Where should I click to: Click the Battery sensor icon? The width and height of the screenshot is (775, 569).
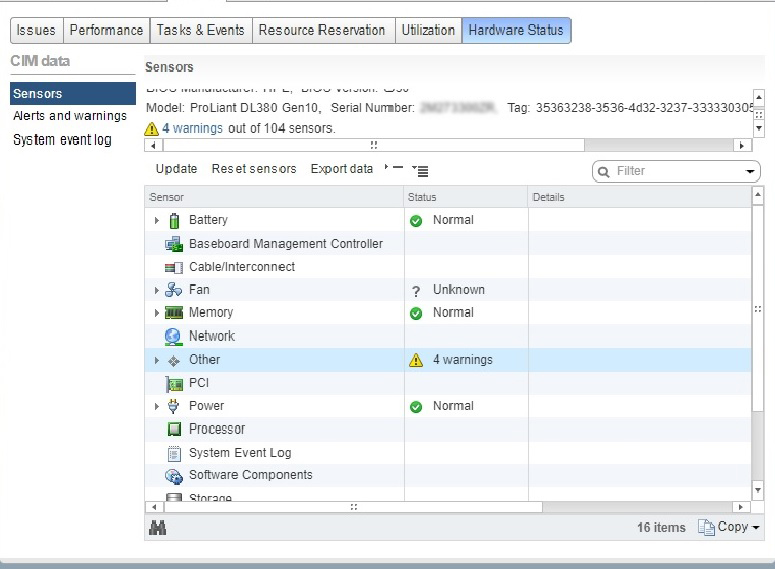tap(174, 220)
